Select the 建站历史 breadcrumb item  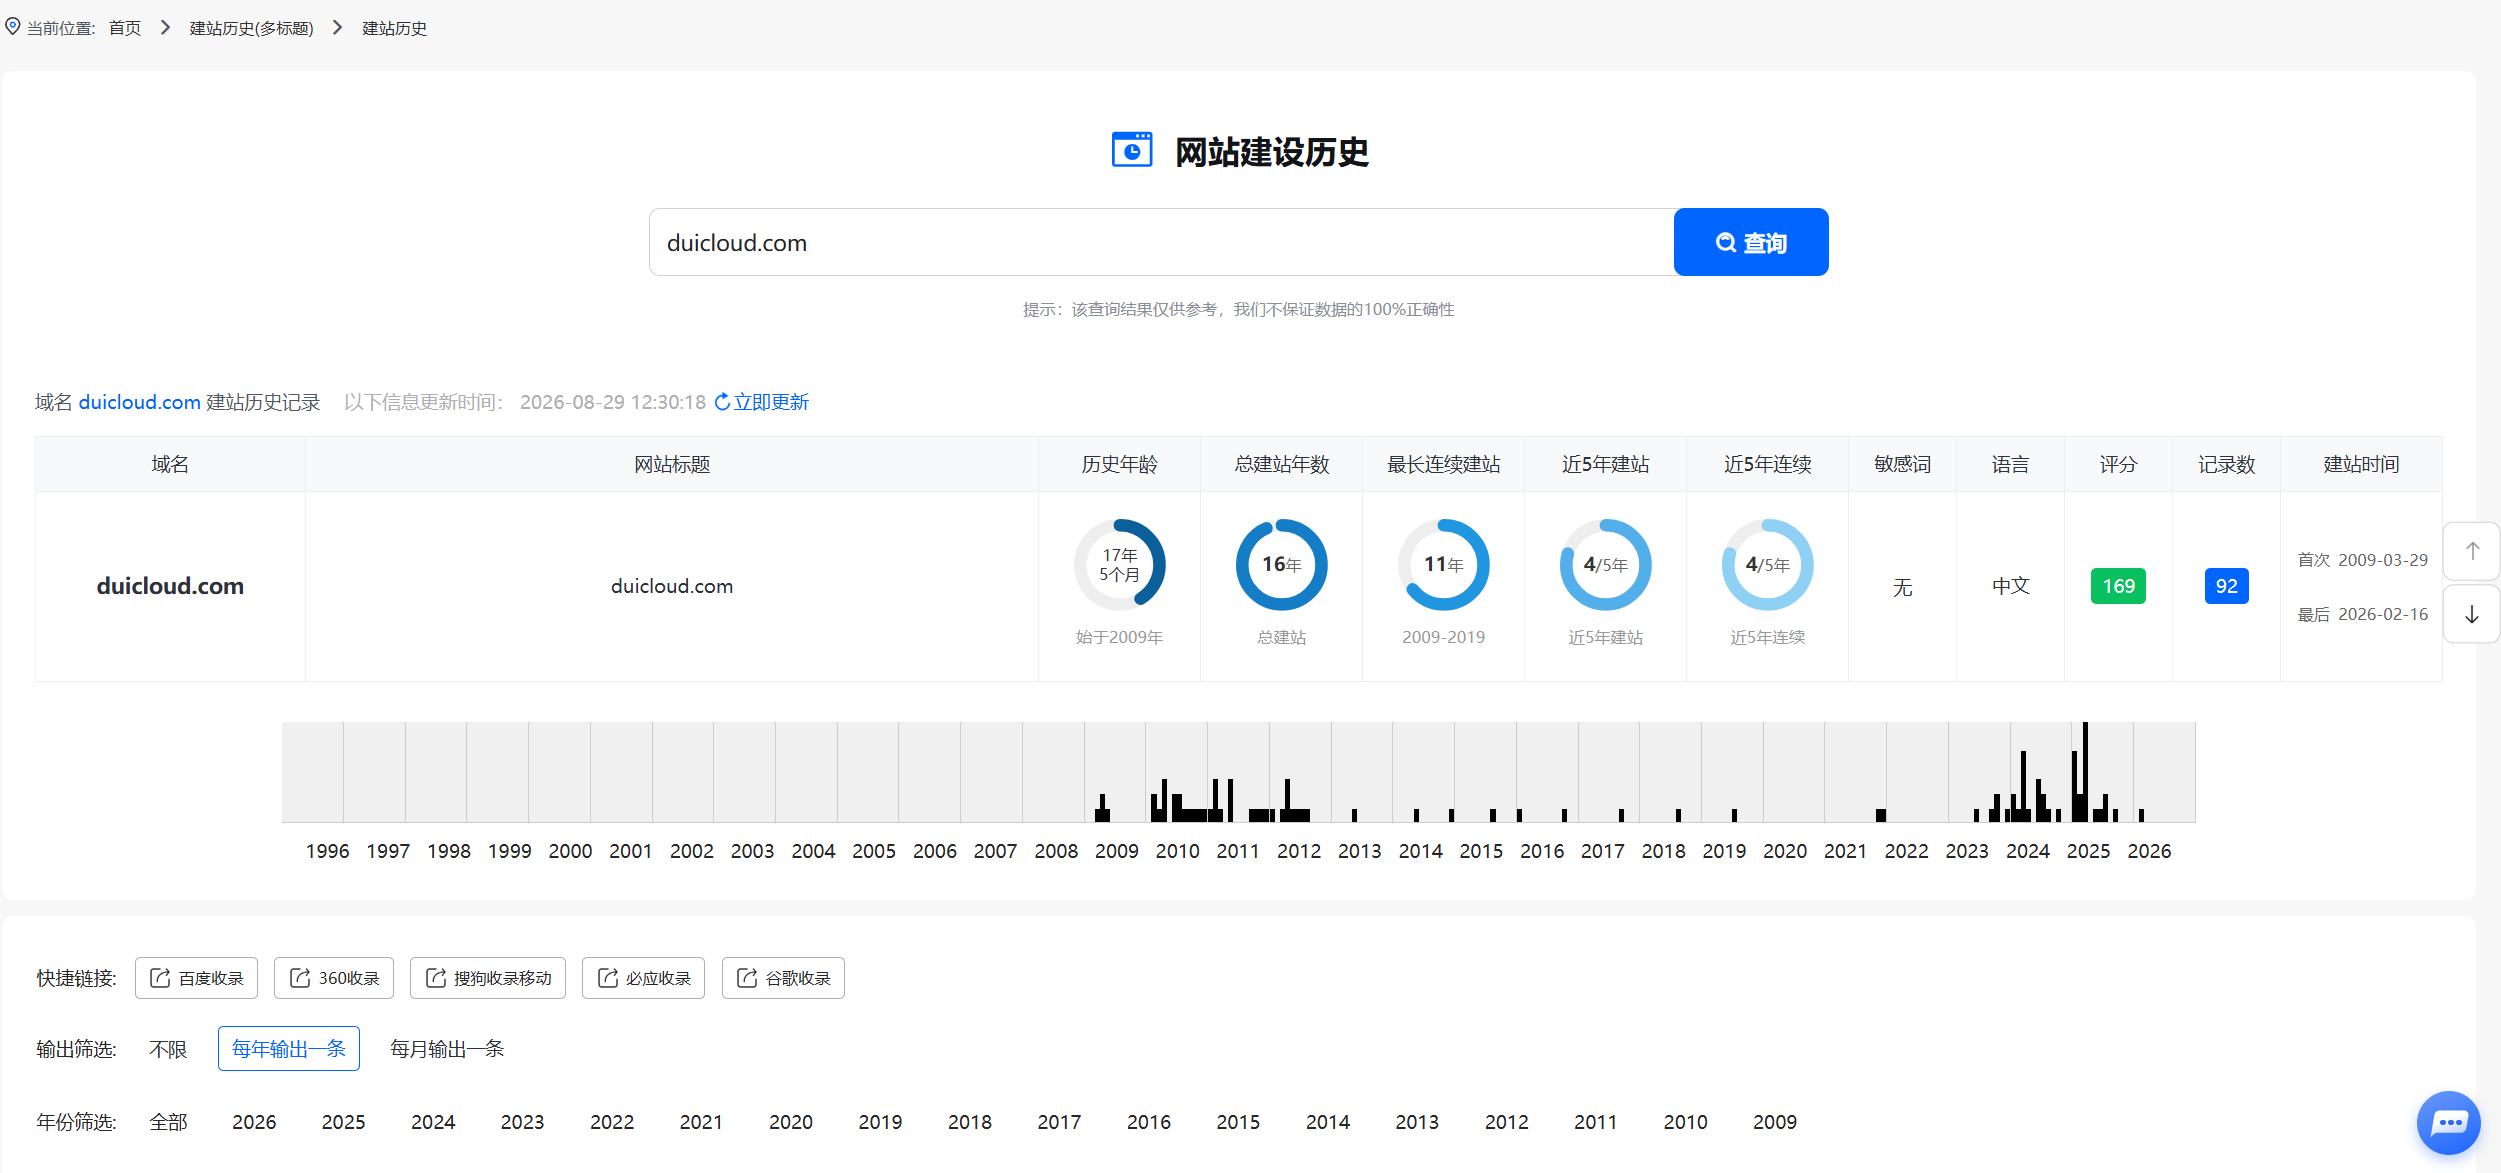pos(395,28)
